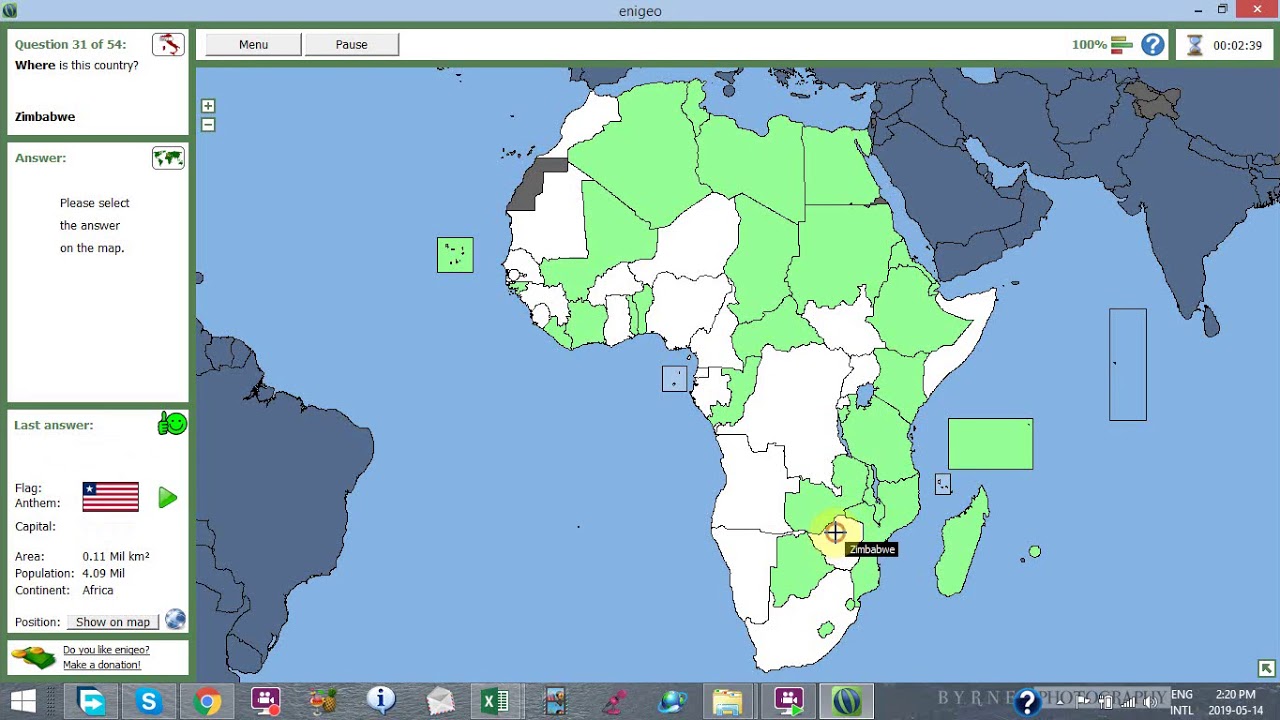1280x720 pixels.
Task: Click the pineapple cocktail icon in the taskbar
Action: coord(323,702)
